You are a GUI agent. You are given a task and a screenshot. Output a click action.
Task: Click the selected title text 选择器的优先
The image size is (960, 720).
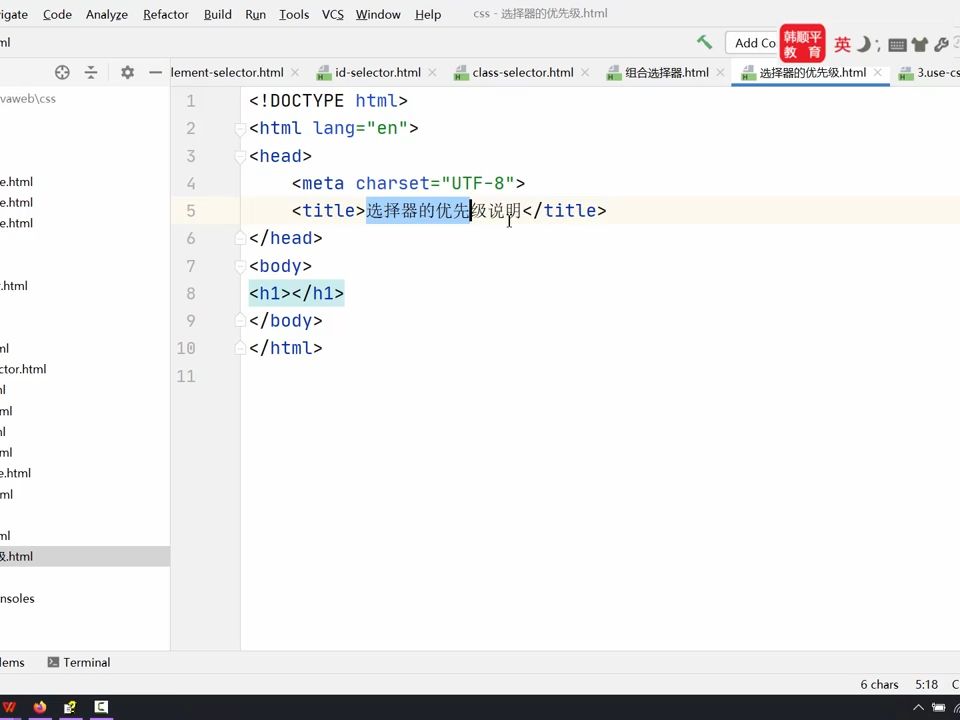[418, 211]
